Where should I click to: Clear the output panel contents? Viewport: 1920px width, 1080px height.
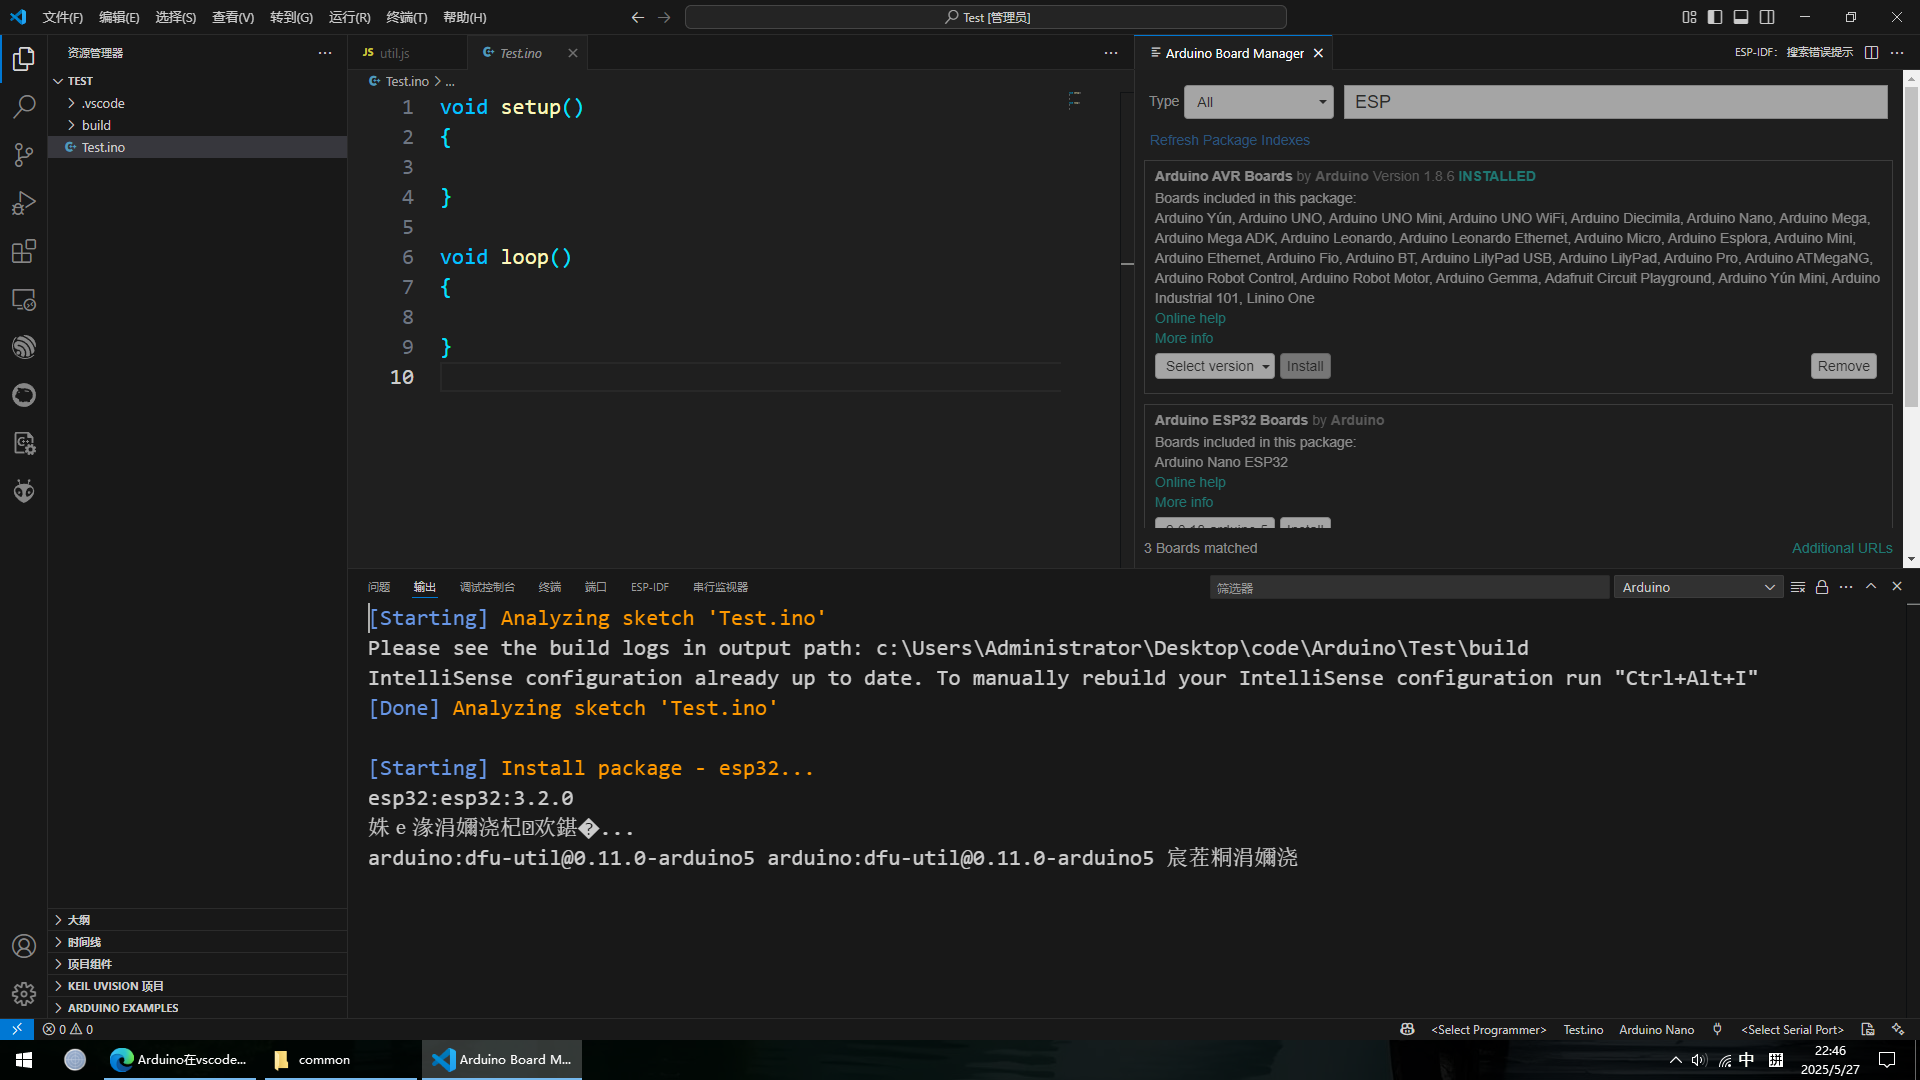pyautogui.click(x=1797, y=587)
